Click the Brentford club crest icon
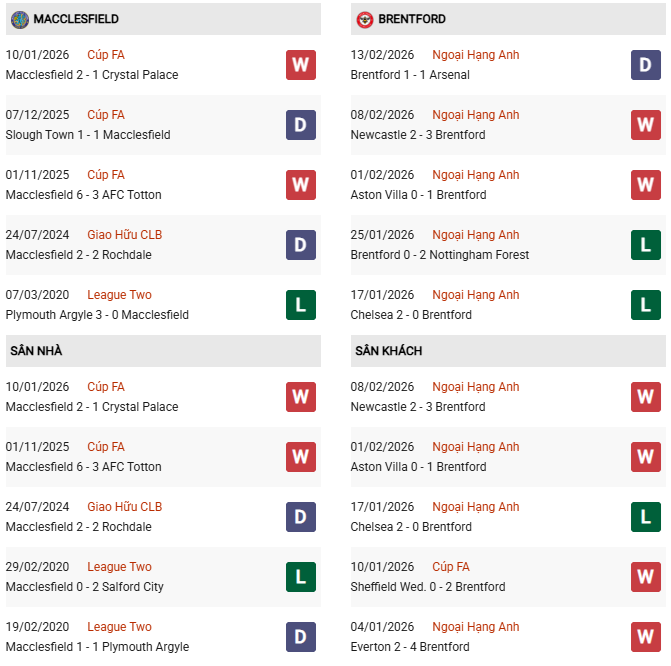The width and height of the screenshot is (671, 666). [x=365, y=19]
